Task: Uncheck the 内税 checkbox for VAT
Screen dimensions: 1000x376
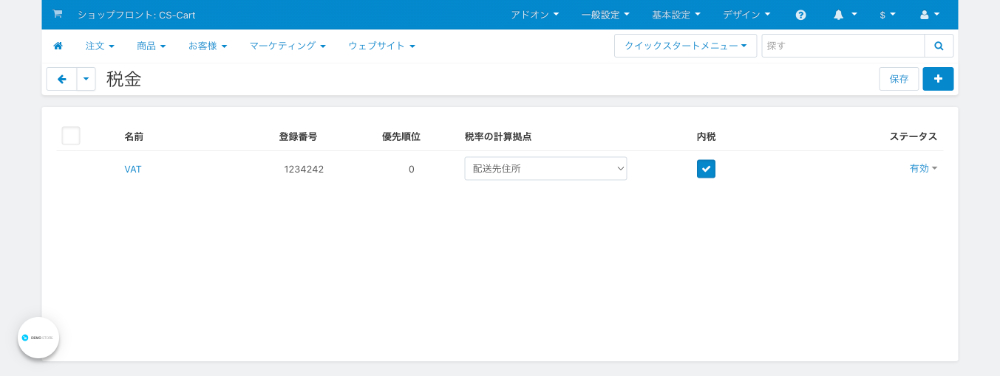Action: pyautogui.click(x=706, y=168)
